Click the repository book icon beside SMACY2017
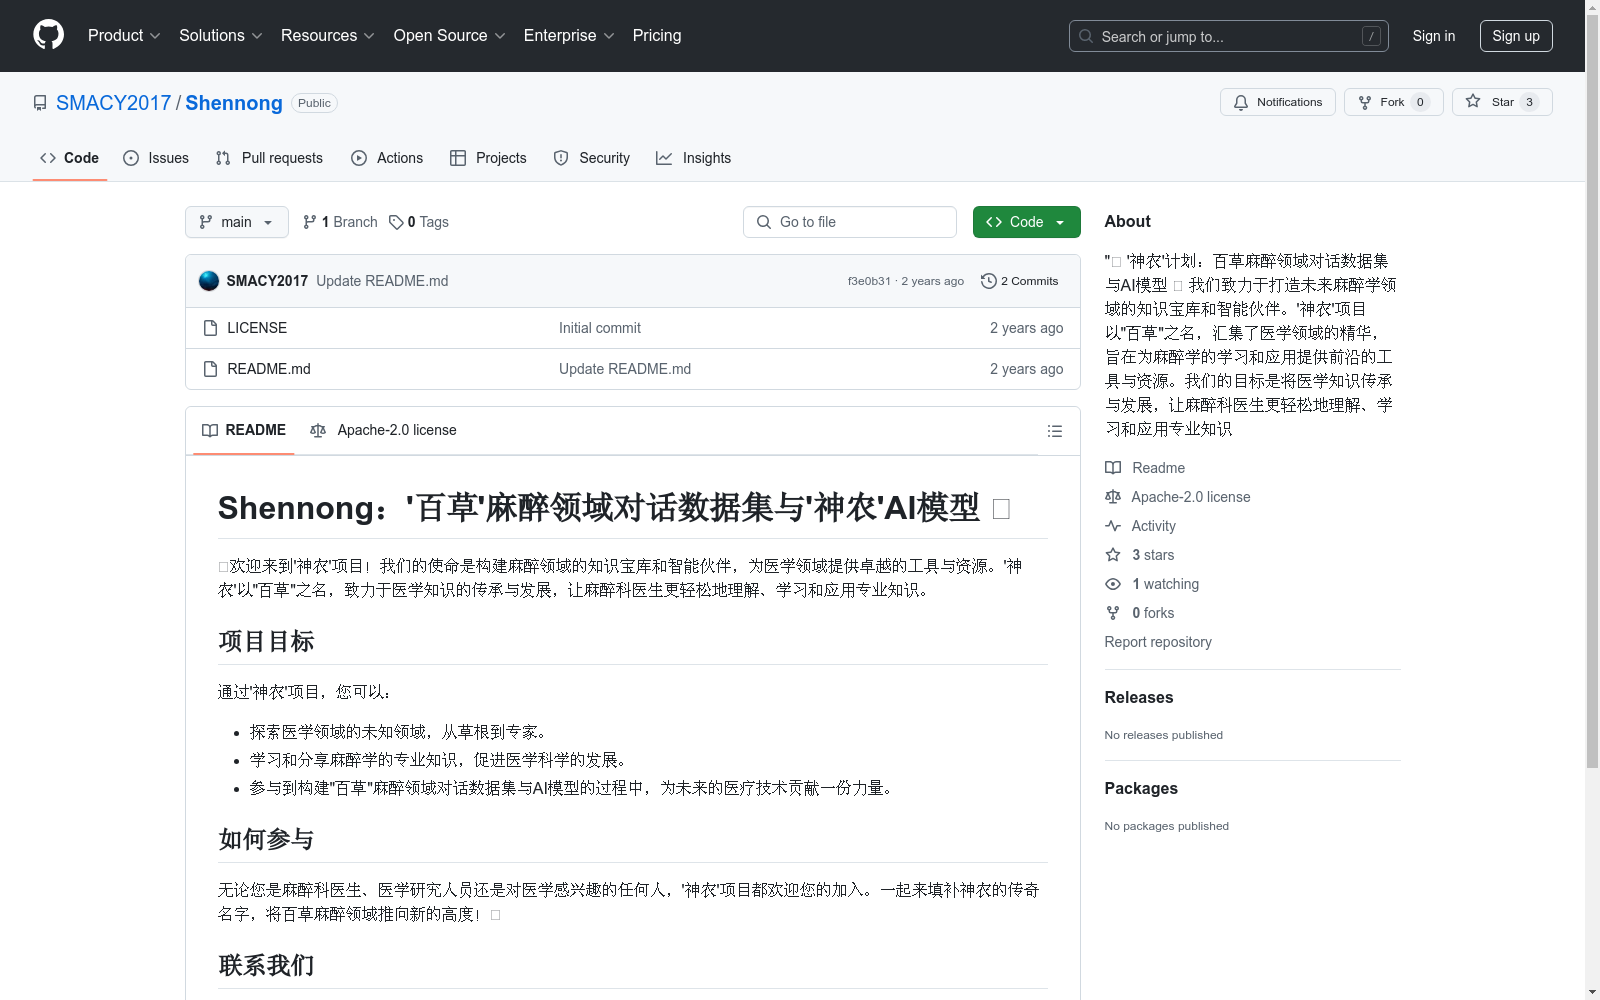1600x1000 pixels. pos(40,103)
